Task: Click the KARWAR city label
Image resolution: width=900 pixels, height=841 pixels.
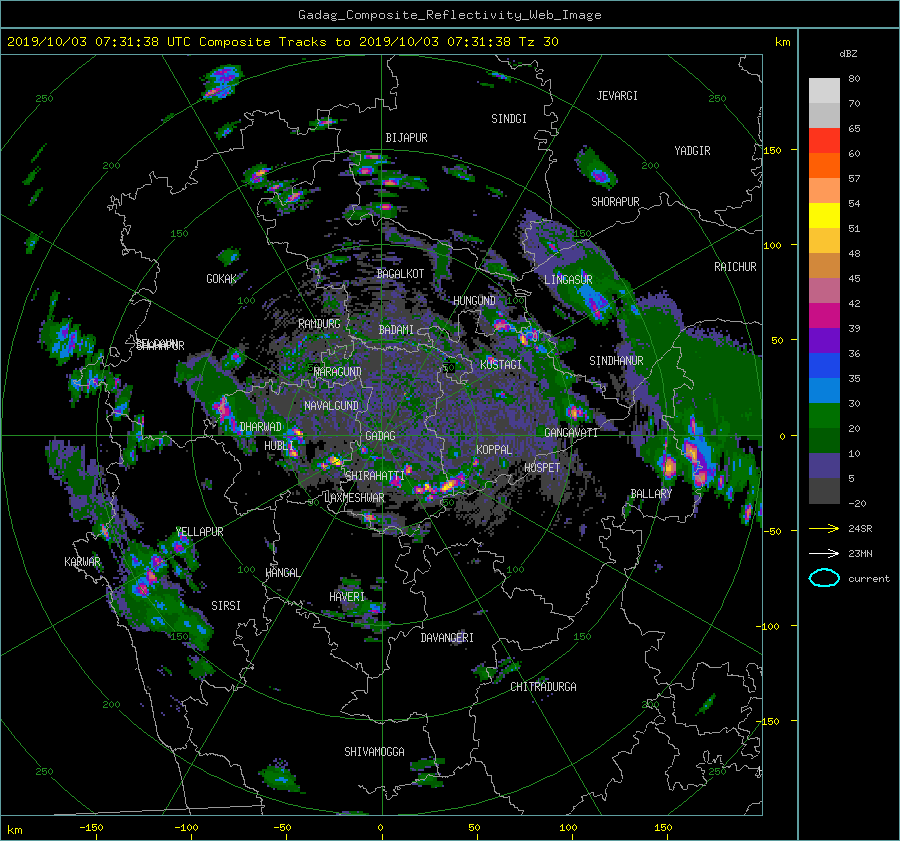Action: pos(82,561)
